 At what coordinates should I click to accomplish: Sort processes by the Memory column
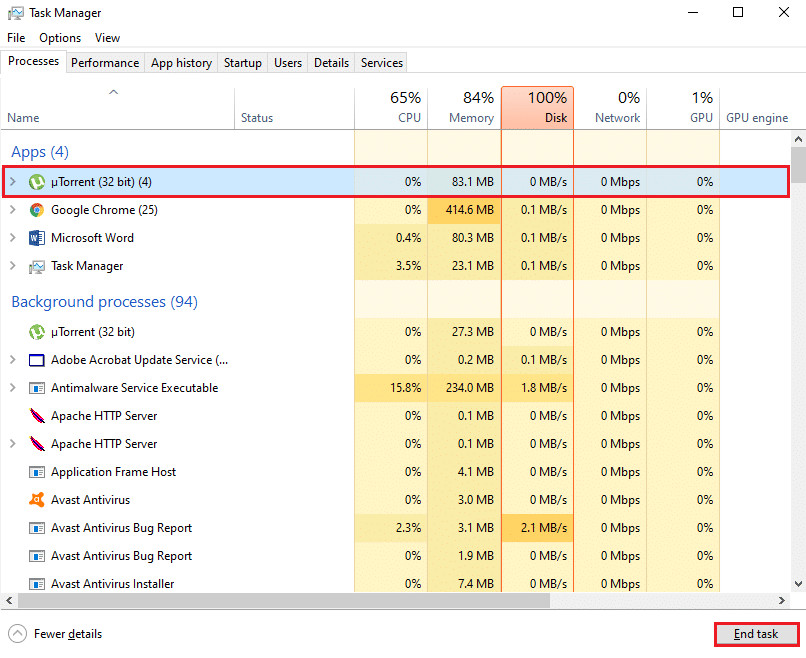464,107
